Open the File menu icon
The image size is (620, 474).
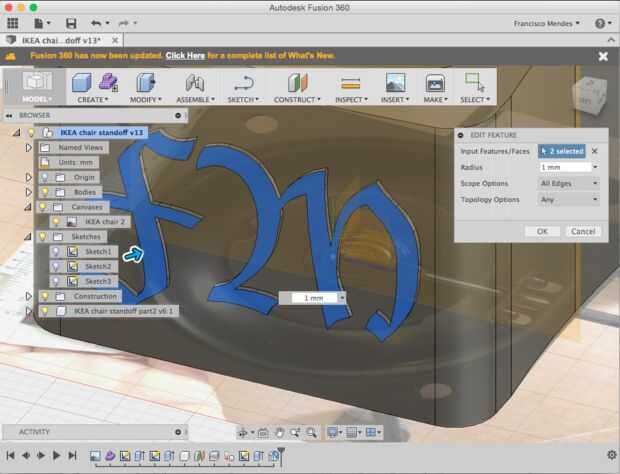click(39, 23)
